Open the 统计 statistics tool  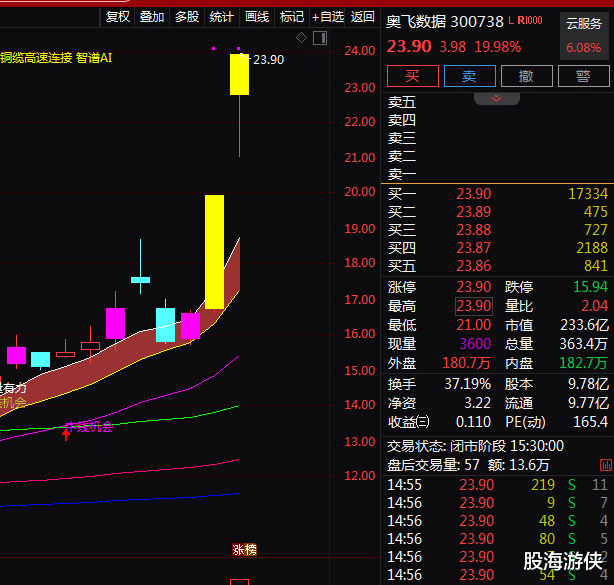222,17
